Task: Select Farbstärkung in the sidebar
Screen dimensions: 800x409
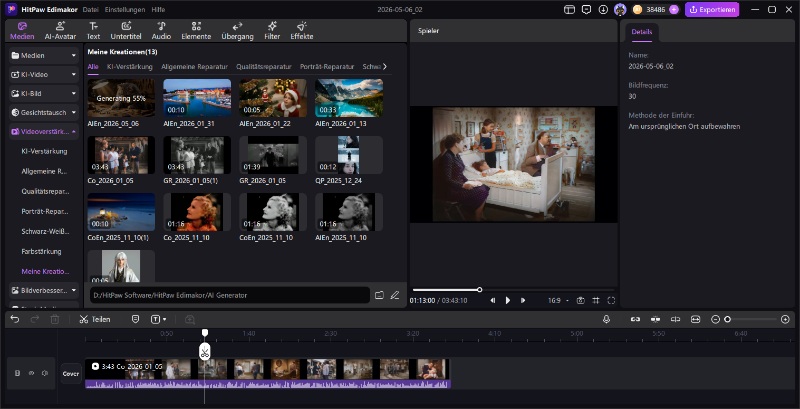Action: pos(41,251)
